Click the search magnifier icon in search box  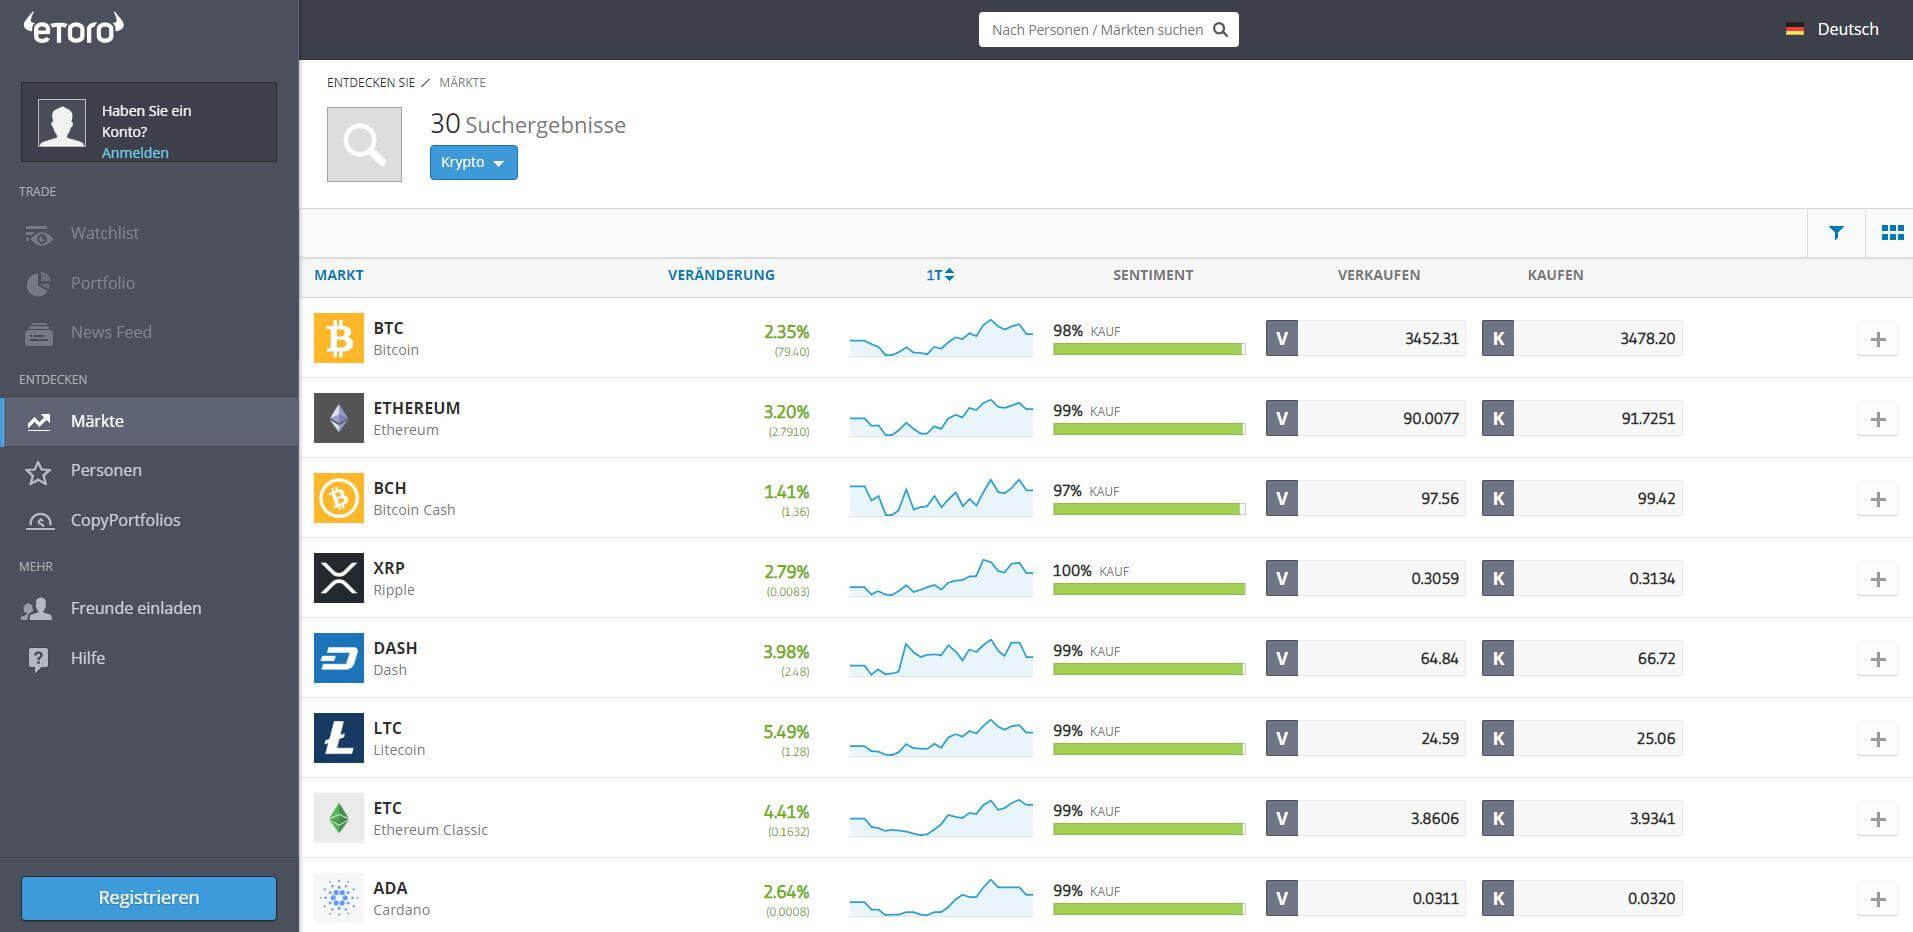pyautogui.click(x=1220, y=30)
